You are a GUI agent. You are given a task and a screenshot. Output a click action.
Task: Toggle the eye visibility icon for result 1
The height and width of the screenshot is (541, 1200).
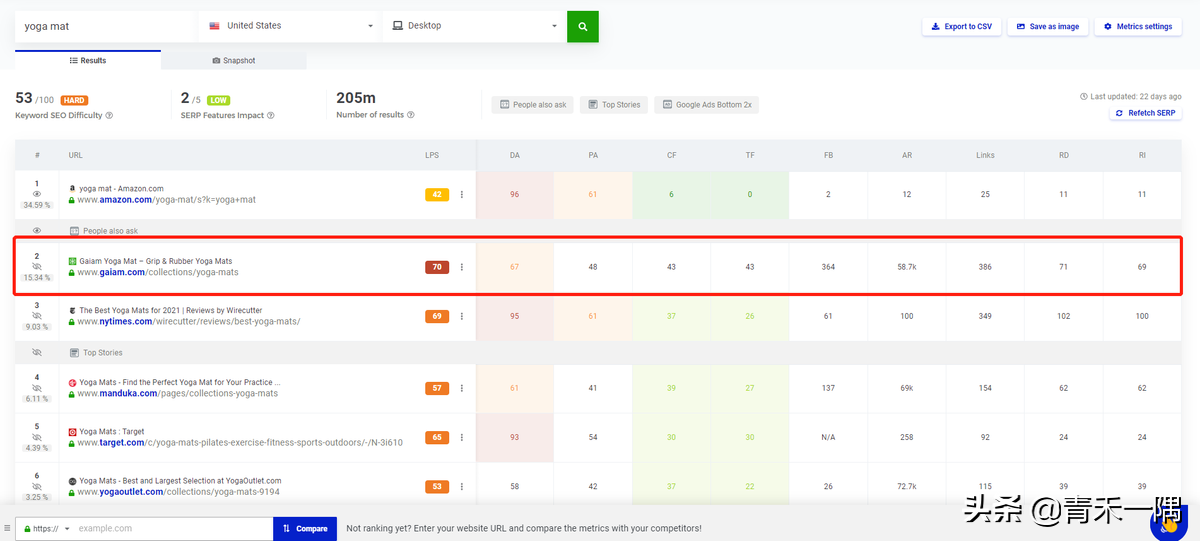click(x=37, y=194)
